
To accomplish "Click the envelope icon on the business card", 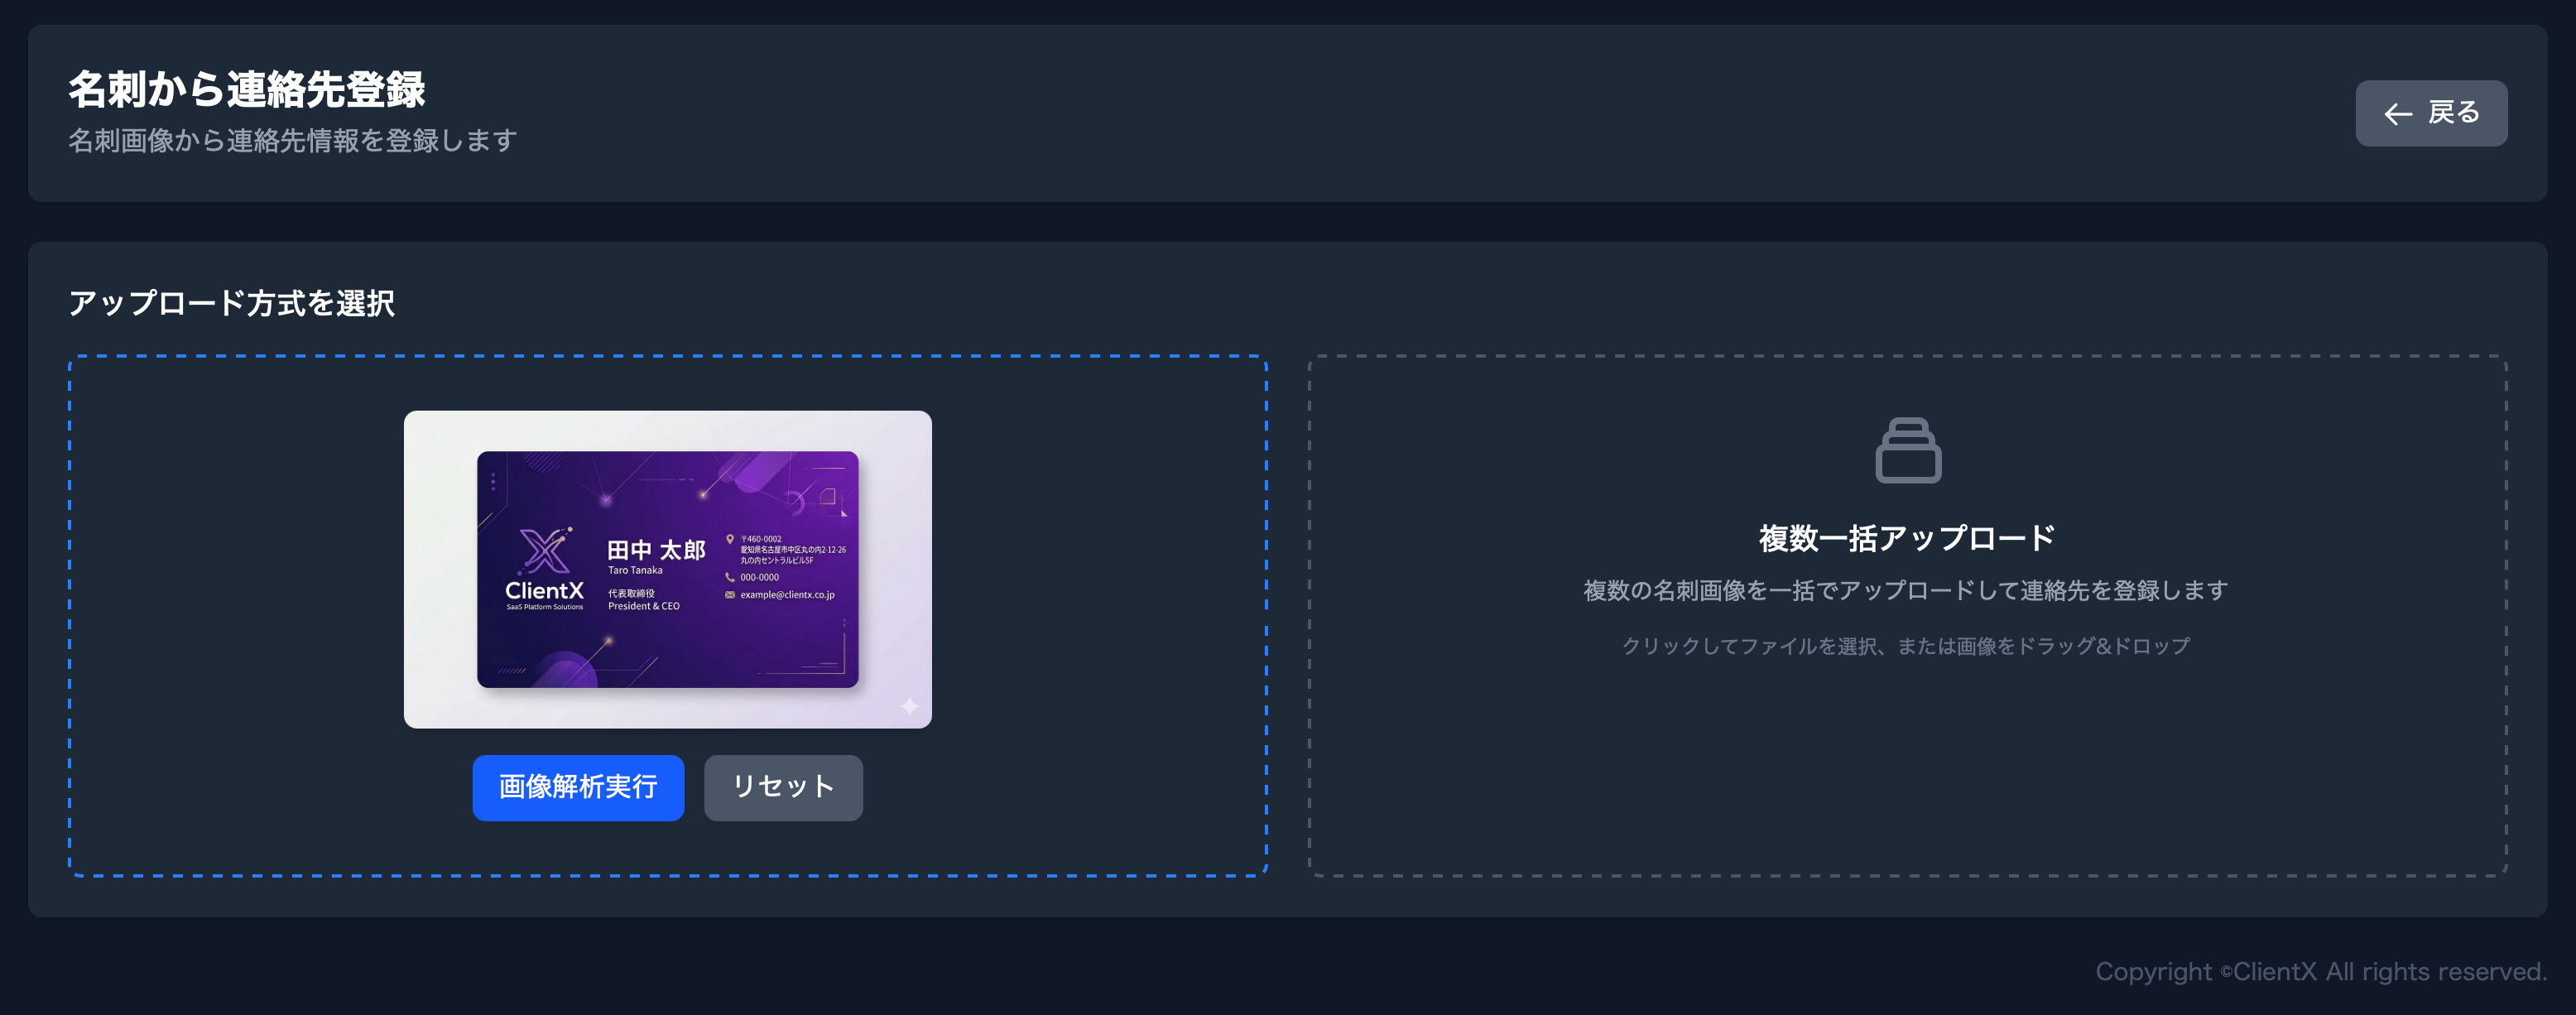I will coord(730,595).
